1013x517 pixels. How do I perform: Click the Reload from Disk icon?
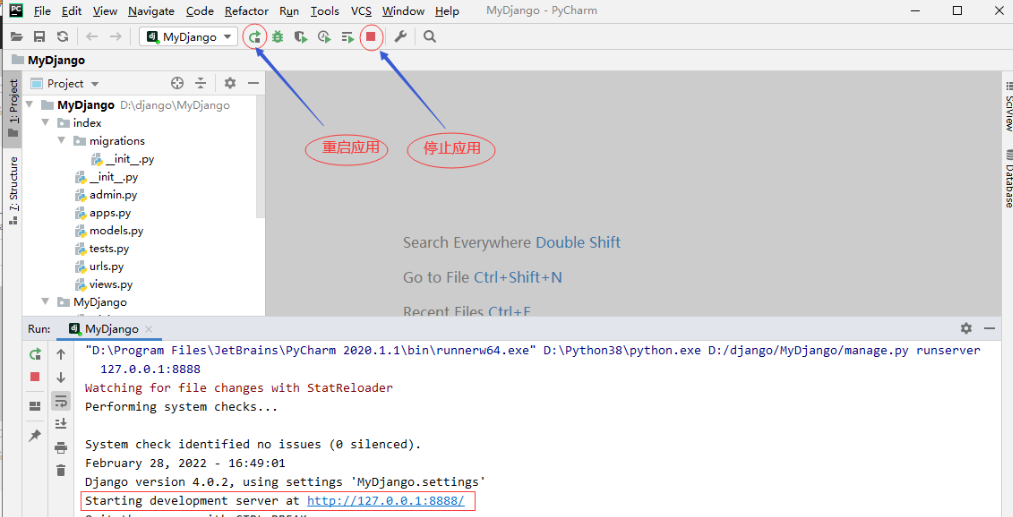[62, 37]
